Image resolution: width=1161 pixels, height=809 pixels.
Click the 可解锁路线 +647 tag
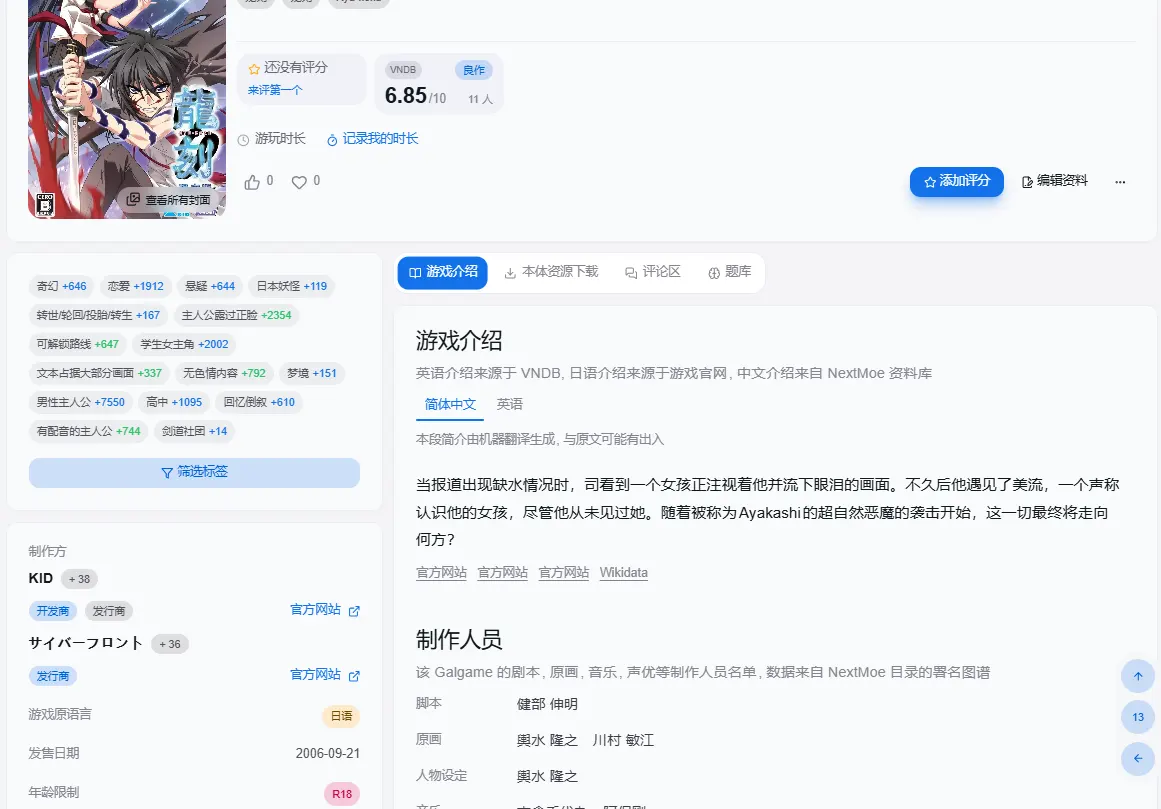coord(78,344)
